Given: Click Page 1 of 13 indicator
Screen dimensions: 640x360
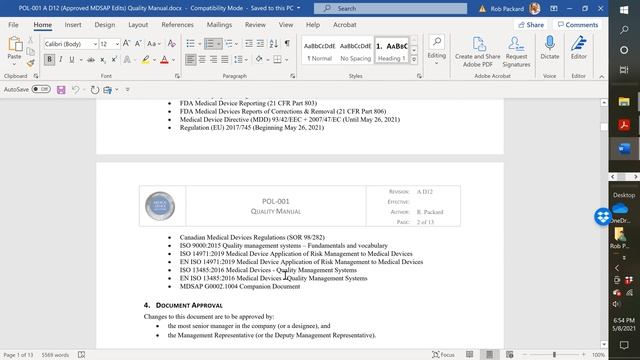Looking at the screenshot, I should click(x=18, y=355).
